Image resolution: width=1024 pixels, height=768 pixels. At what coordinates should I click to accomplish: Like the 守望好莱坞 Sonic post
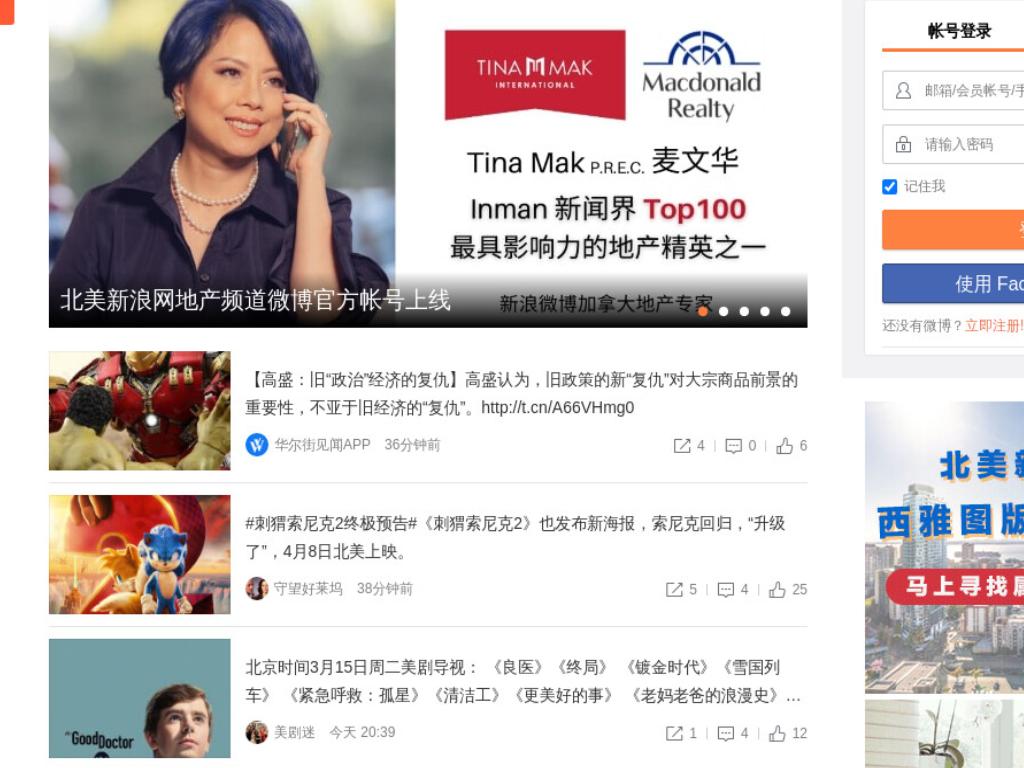click(776, 590)
